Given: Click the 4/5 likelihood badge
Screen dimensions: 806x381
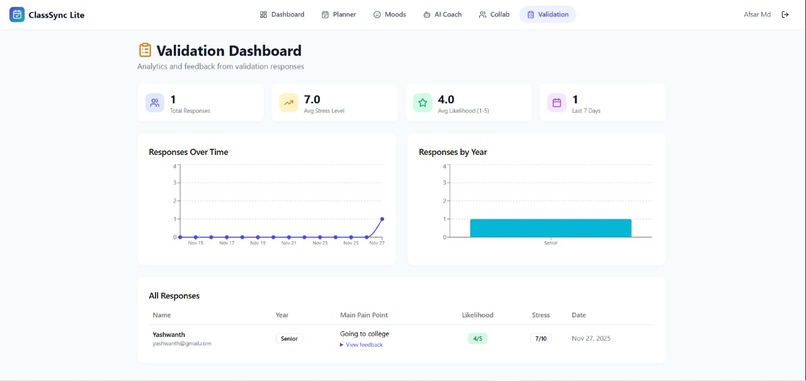Looking at the screenshot, I should [x=478, y=338].
